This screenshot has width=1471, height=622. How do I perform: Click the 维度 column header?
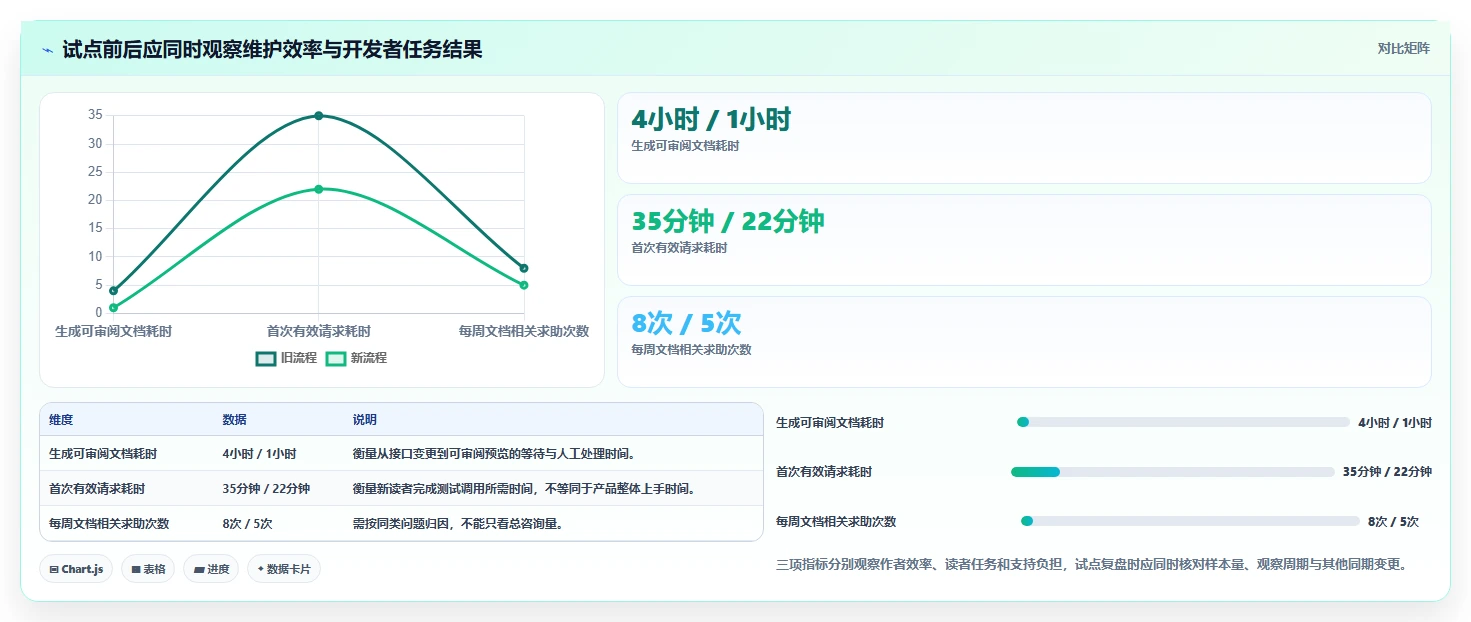click(x=61, y=420)
